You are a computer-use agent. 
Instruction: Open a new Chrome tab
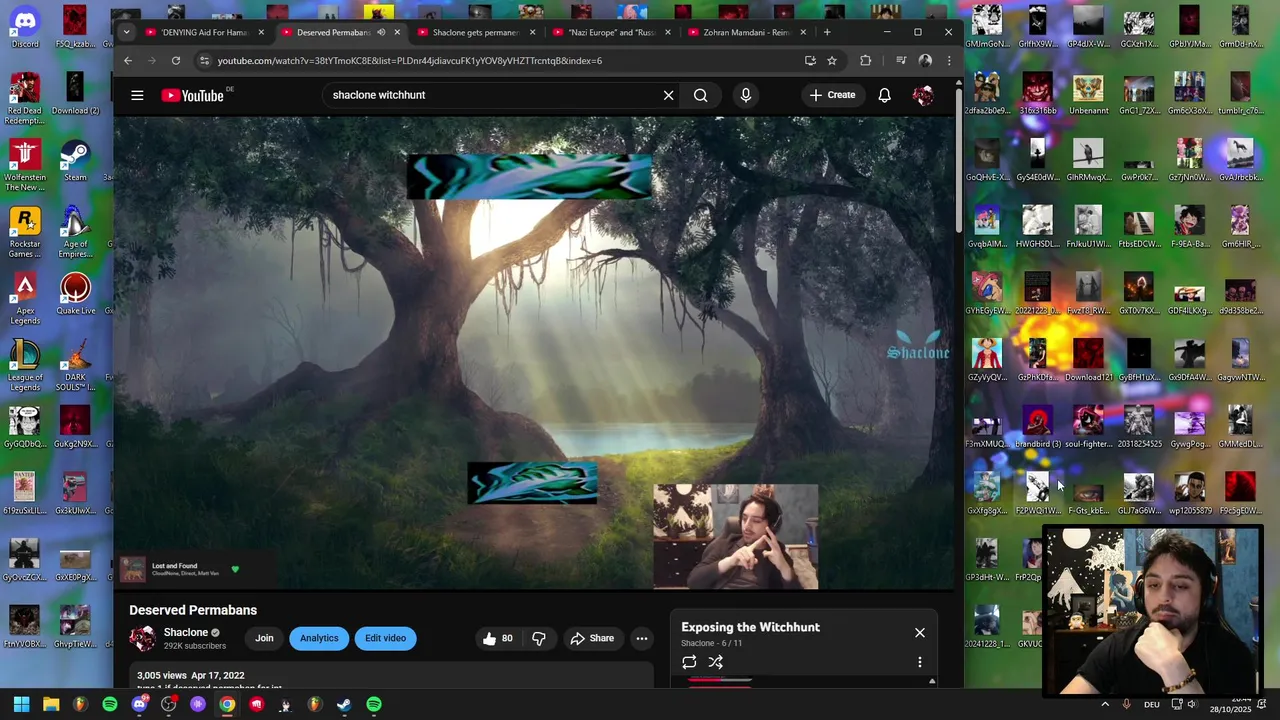[x=826, y=32]
